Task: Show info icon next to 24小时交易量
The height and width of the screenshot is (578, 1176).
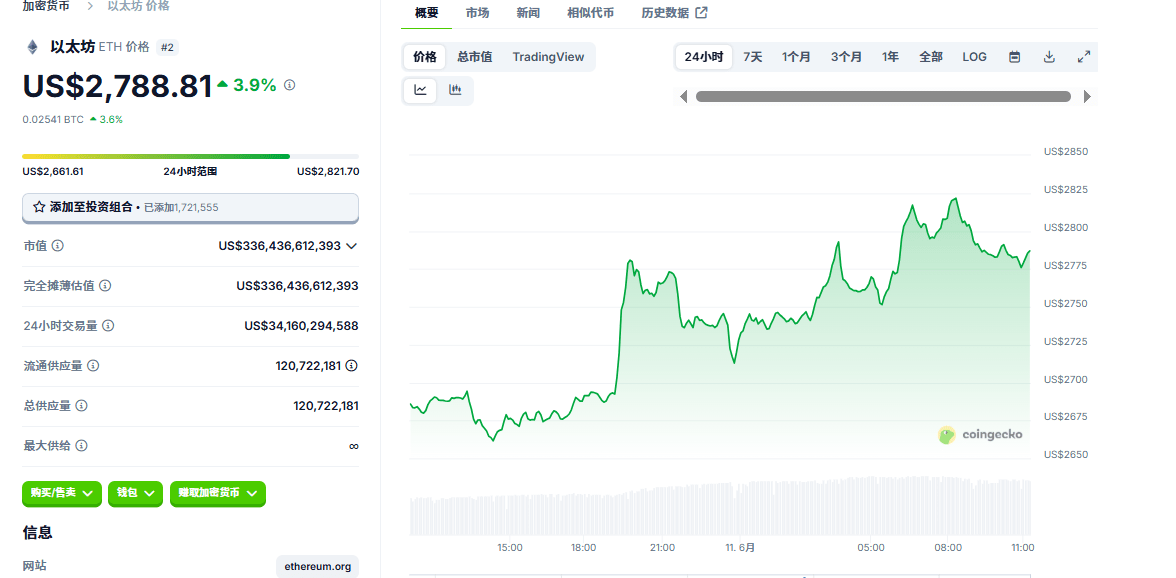Action: pyautogui.click(x=108, y=325)
